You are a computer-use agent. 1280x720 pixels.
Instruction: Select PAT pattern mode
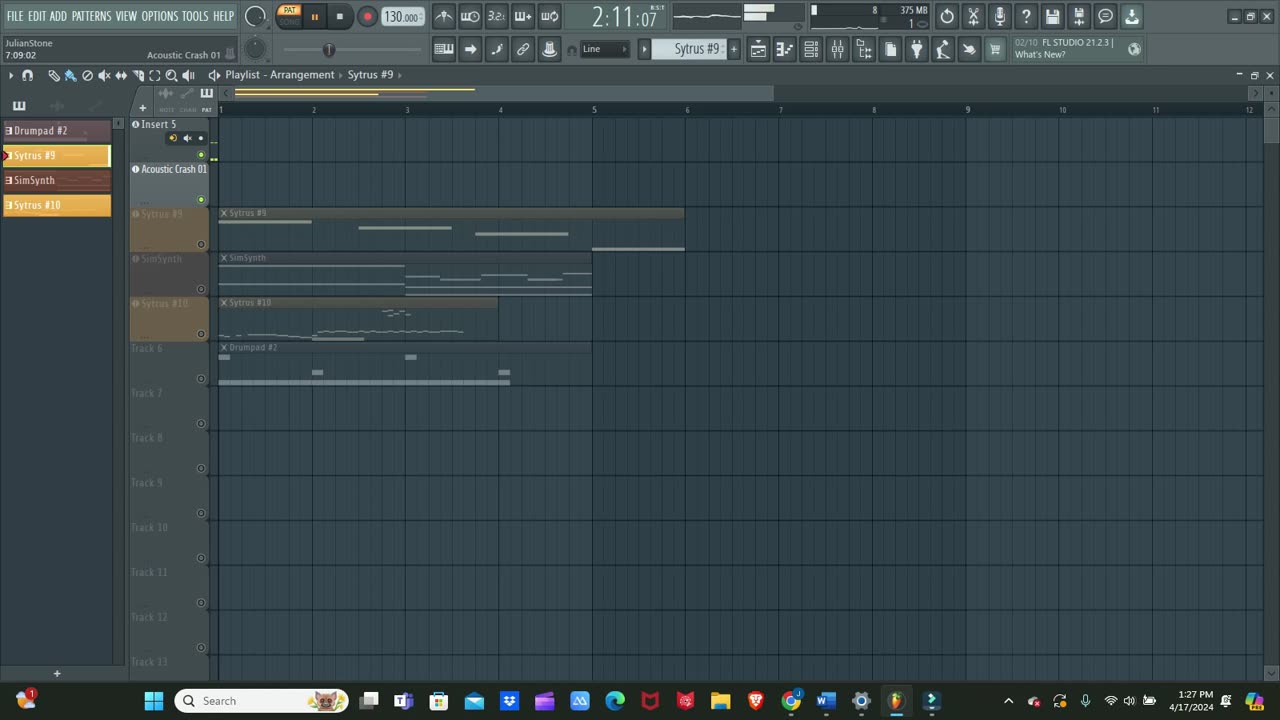289,11
